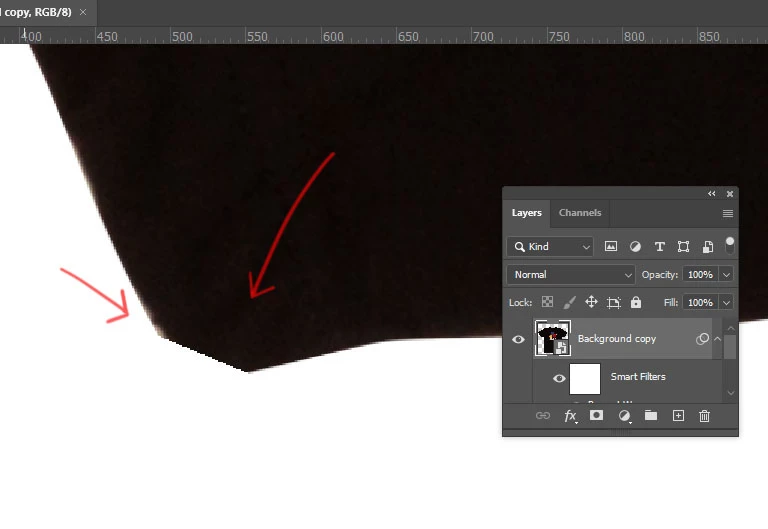Screen dimensions: 768x529
Task: Open the Kind filter dropdown
Action: coord(550,247)
